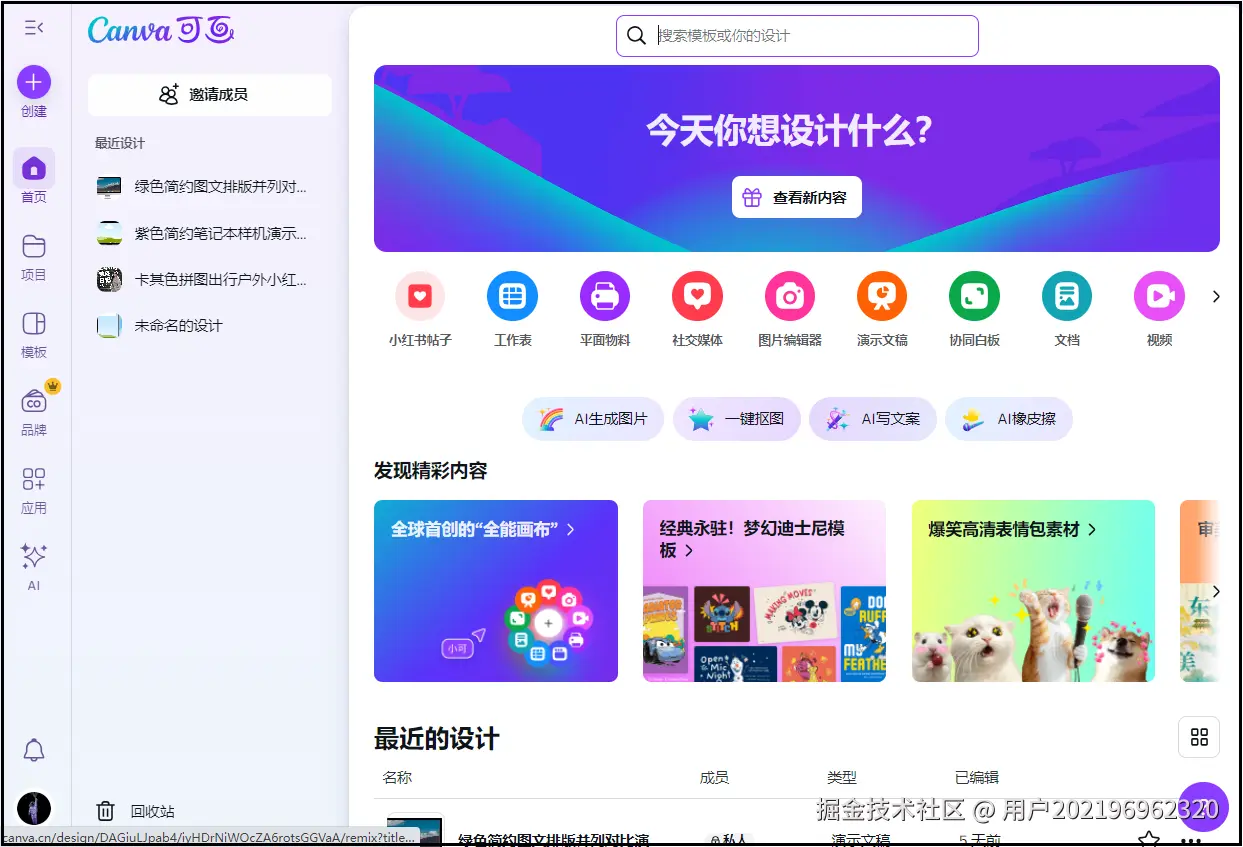1243x847 pixels.
Task: Open 爆笑高清表情包素材 card
Action: (1033, 591)
